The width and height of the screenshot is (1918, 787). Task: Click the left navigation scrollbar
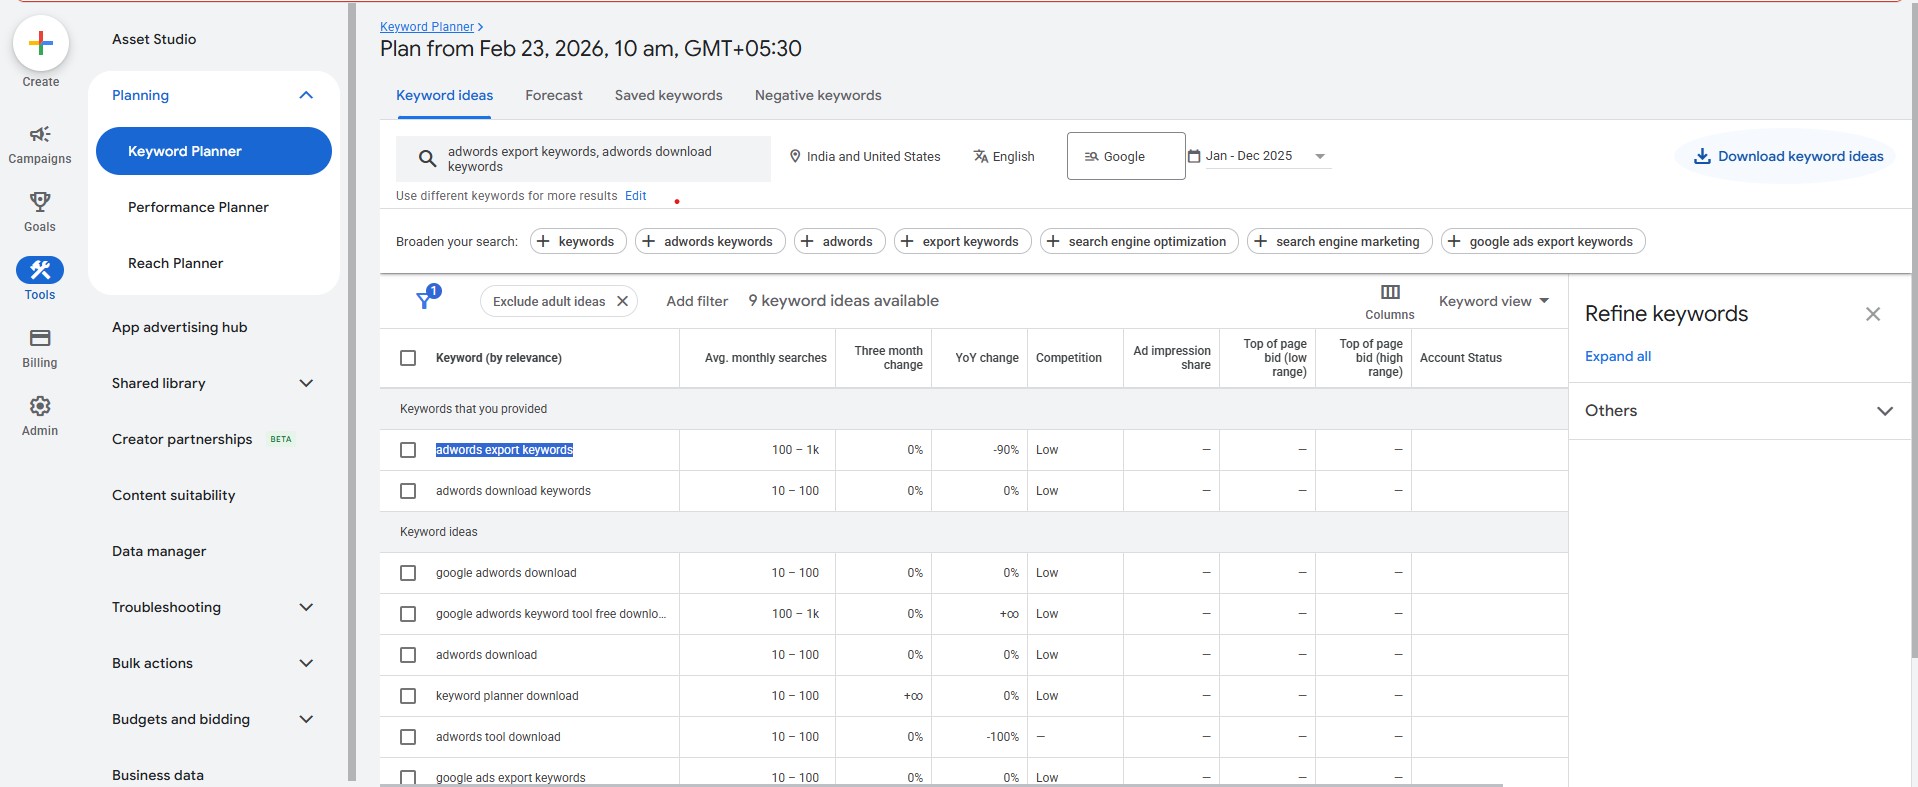click(x=352, y=390)
